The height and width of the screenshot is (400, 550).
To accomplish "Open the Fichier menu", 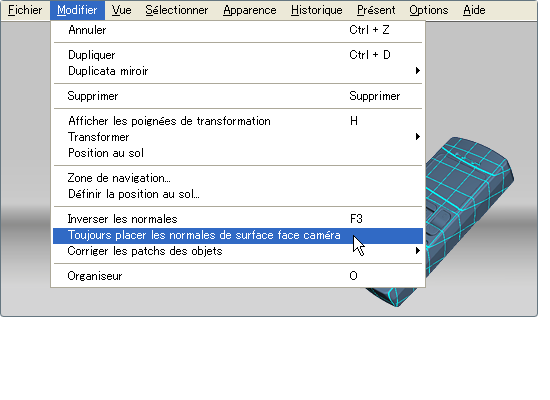I will (x=25, y=10).
